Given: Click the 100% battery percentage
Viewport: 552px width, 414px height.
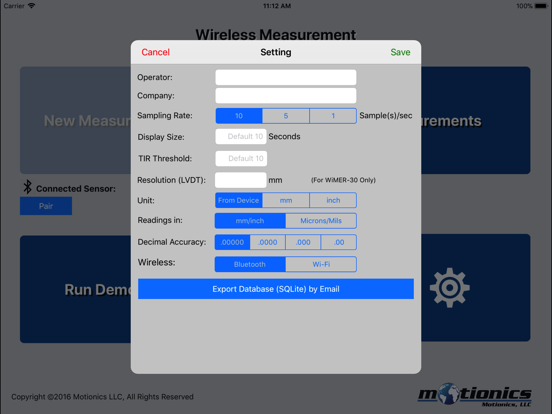Looking at the screenshot, I should coord(524,6).
